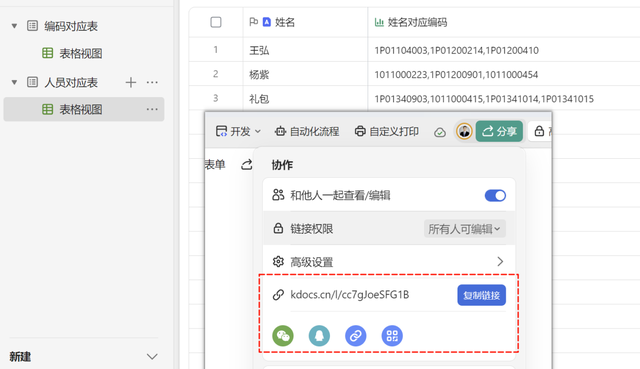Collapse the 编码对应表 tree node
Viewport: 640px width, 369px height.
14,26
